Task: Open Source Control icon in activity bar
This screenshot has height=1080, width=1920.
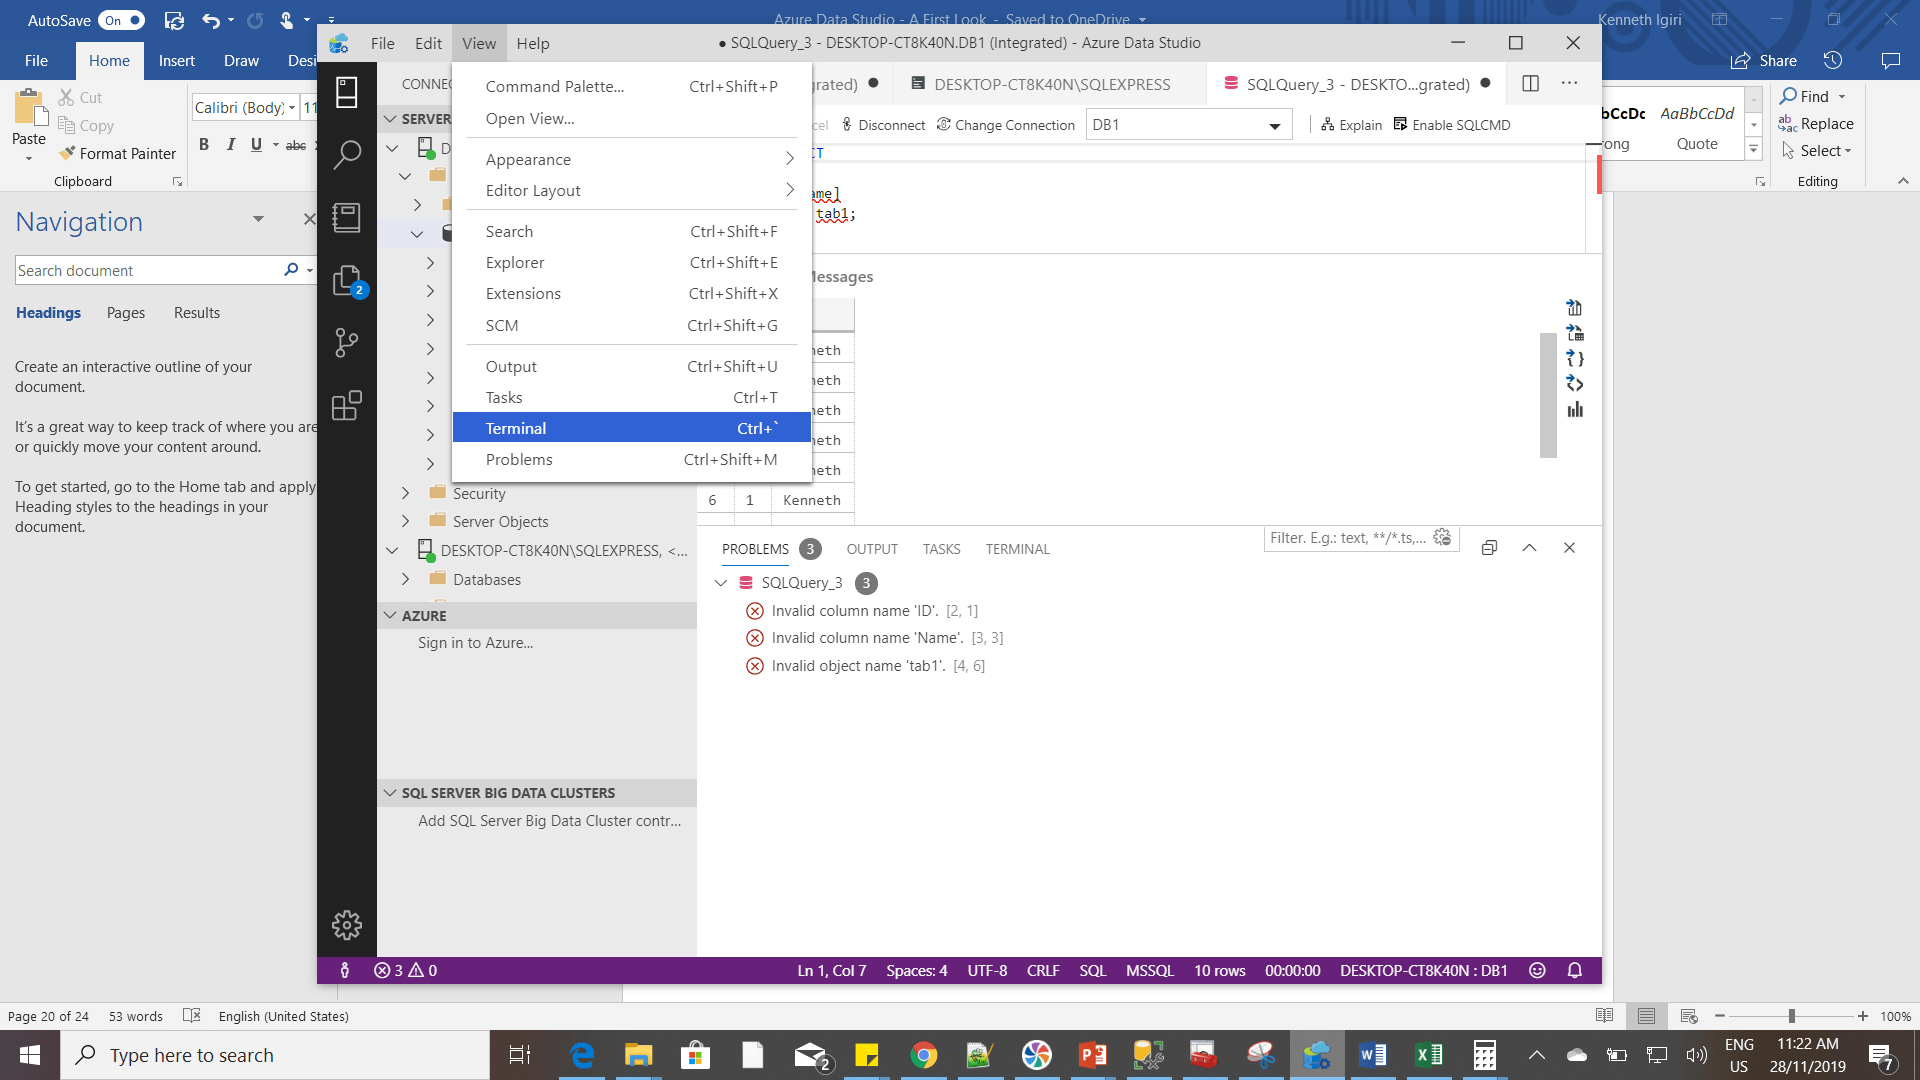Action: 346,343
